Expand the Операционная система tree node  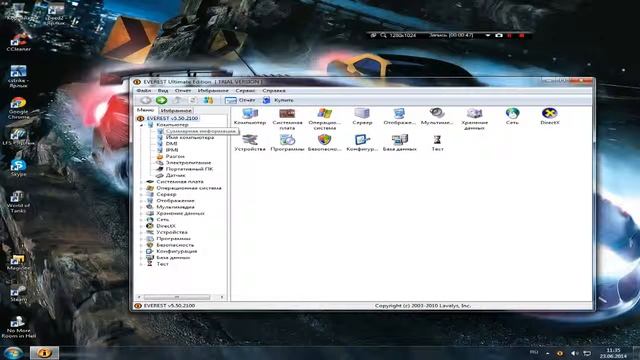coord(142,188)
